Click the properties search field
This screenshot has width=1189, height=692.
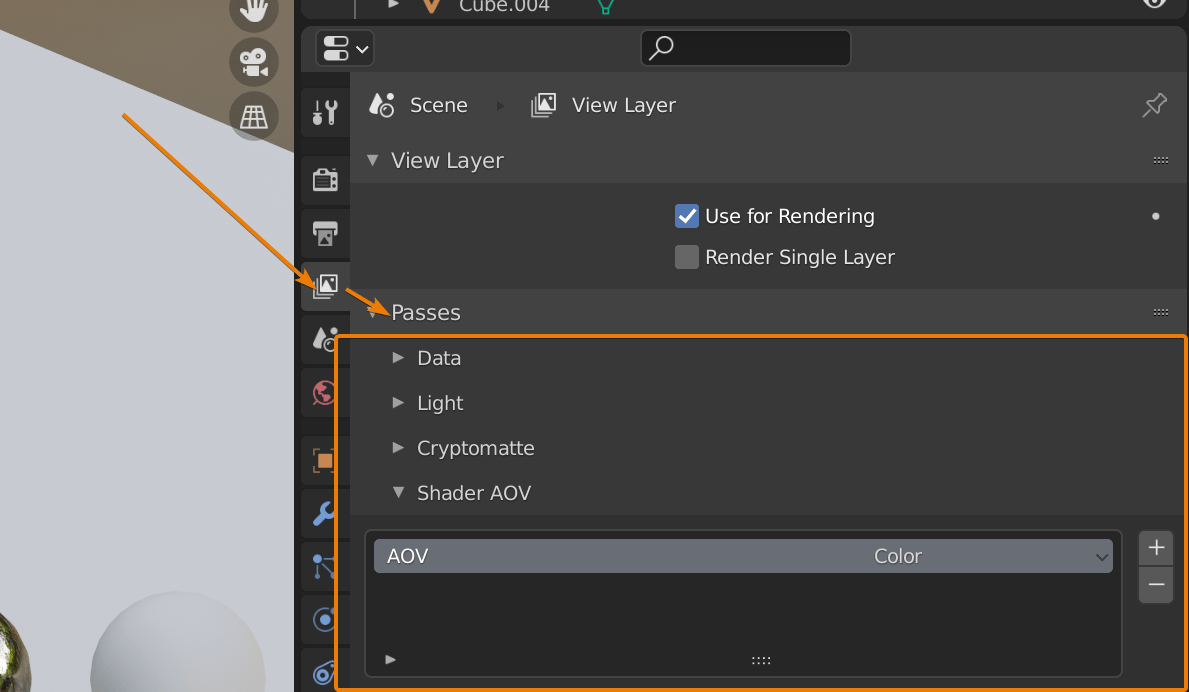click(745, 47)
